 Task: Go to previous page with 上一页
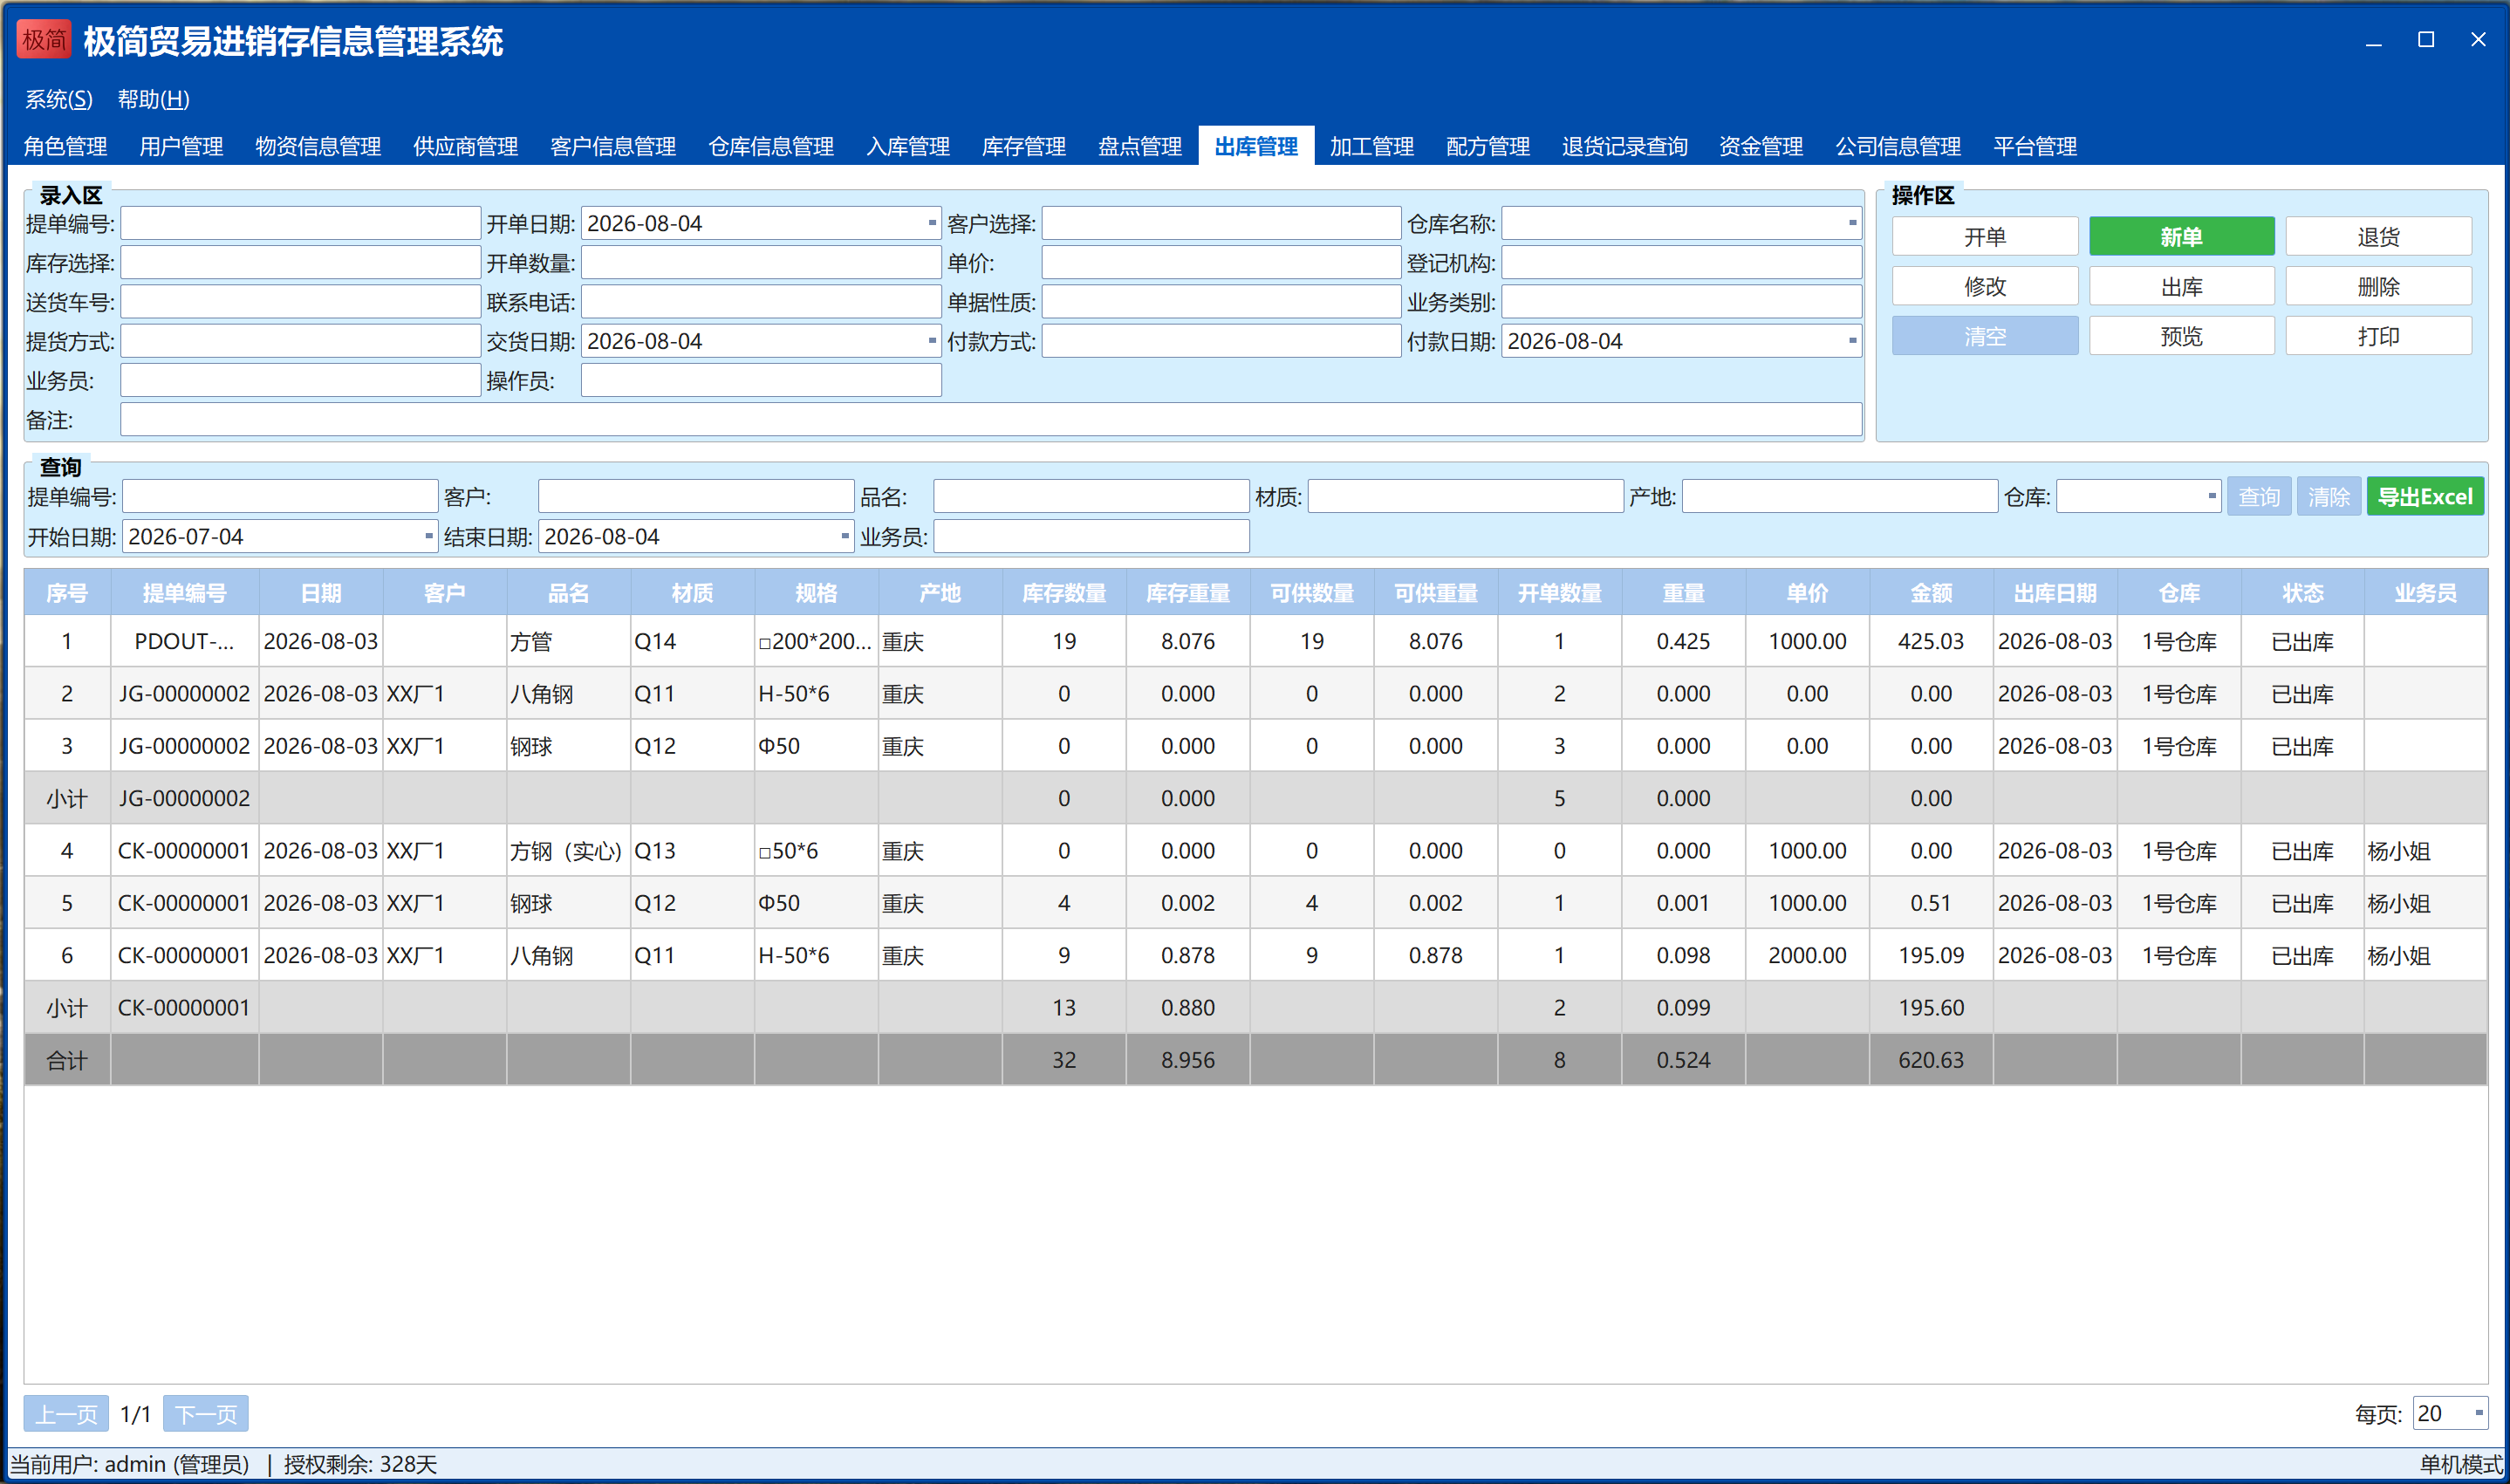pos(66,1414)
